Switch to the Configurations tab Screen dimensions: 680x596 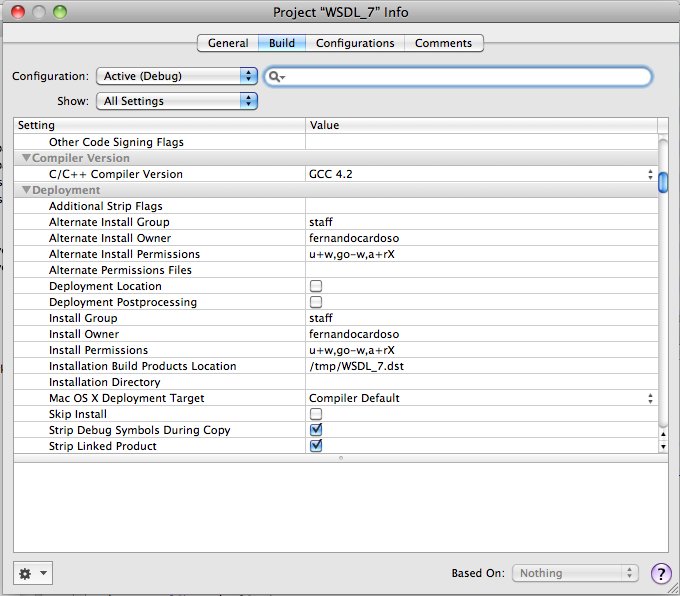(x=355, y=43)
